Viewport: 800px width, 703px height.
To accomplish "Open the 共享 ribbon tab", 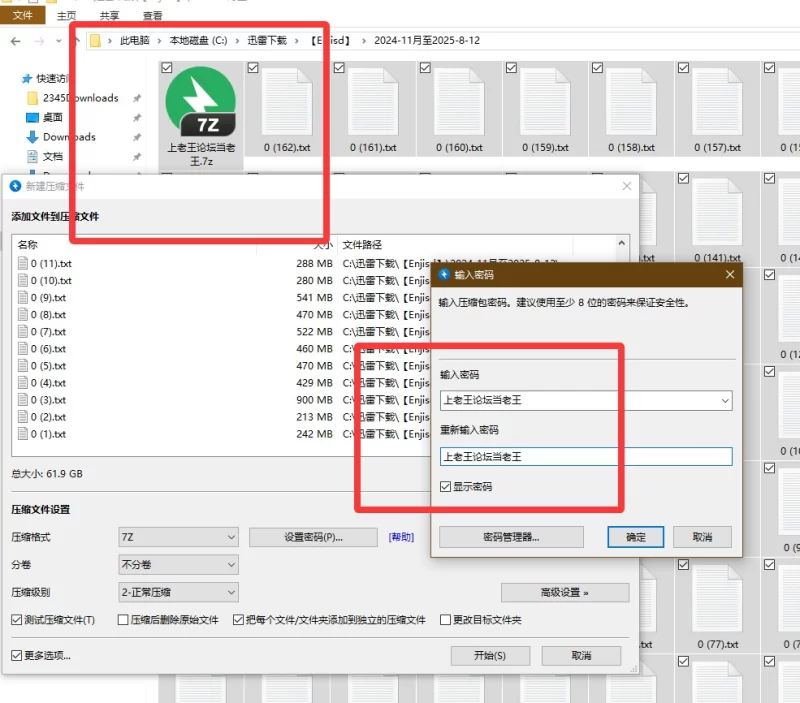I will [x=109, y=16].
